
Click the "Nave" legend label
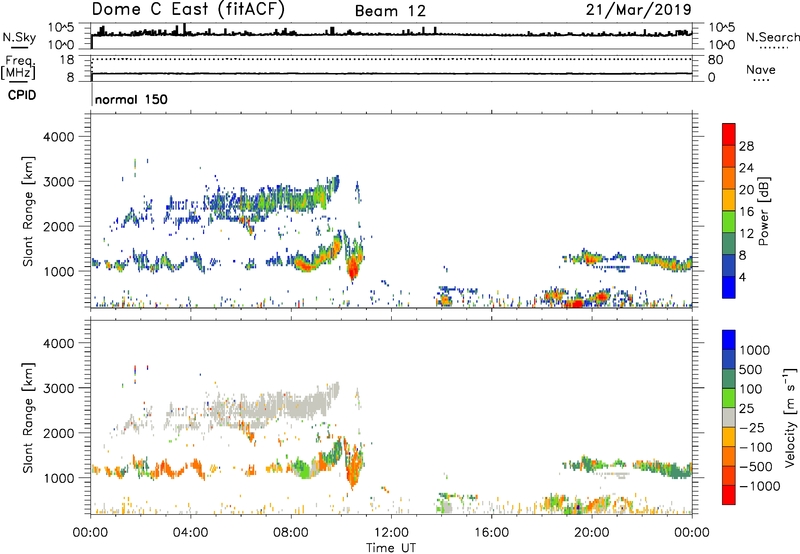click(x=761, y=69)
